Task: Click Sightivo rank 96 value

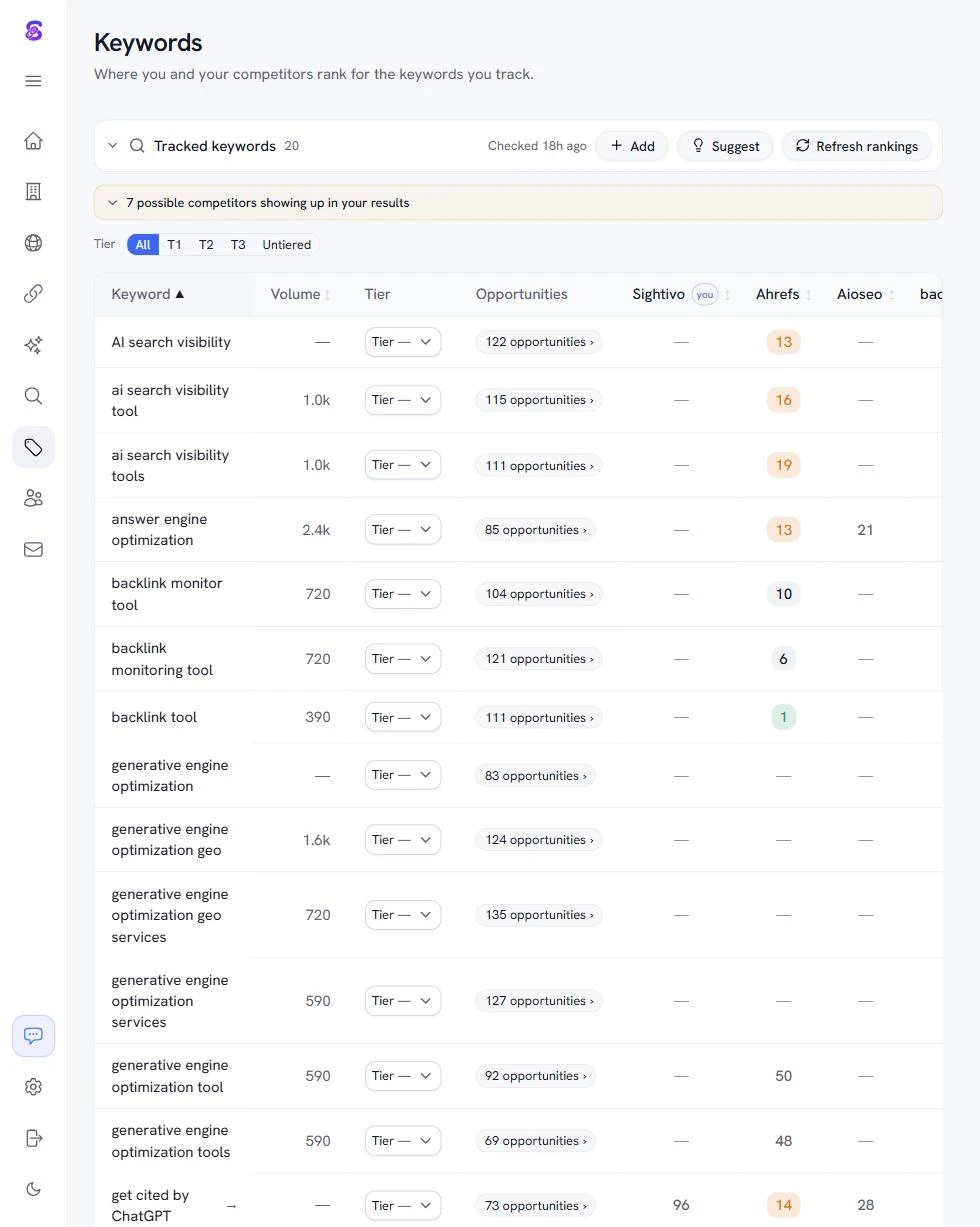Action: coord(681,1206)
